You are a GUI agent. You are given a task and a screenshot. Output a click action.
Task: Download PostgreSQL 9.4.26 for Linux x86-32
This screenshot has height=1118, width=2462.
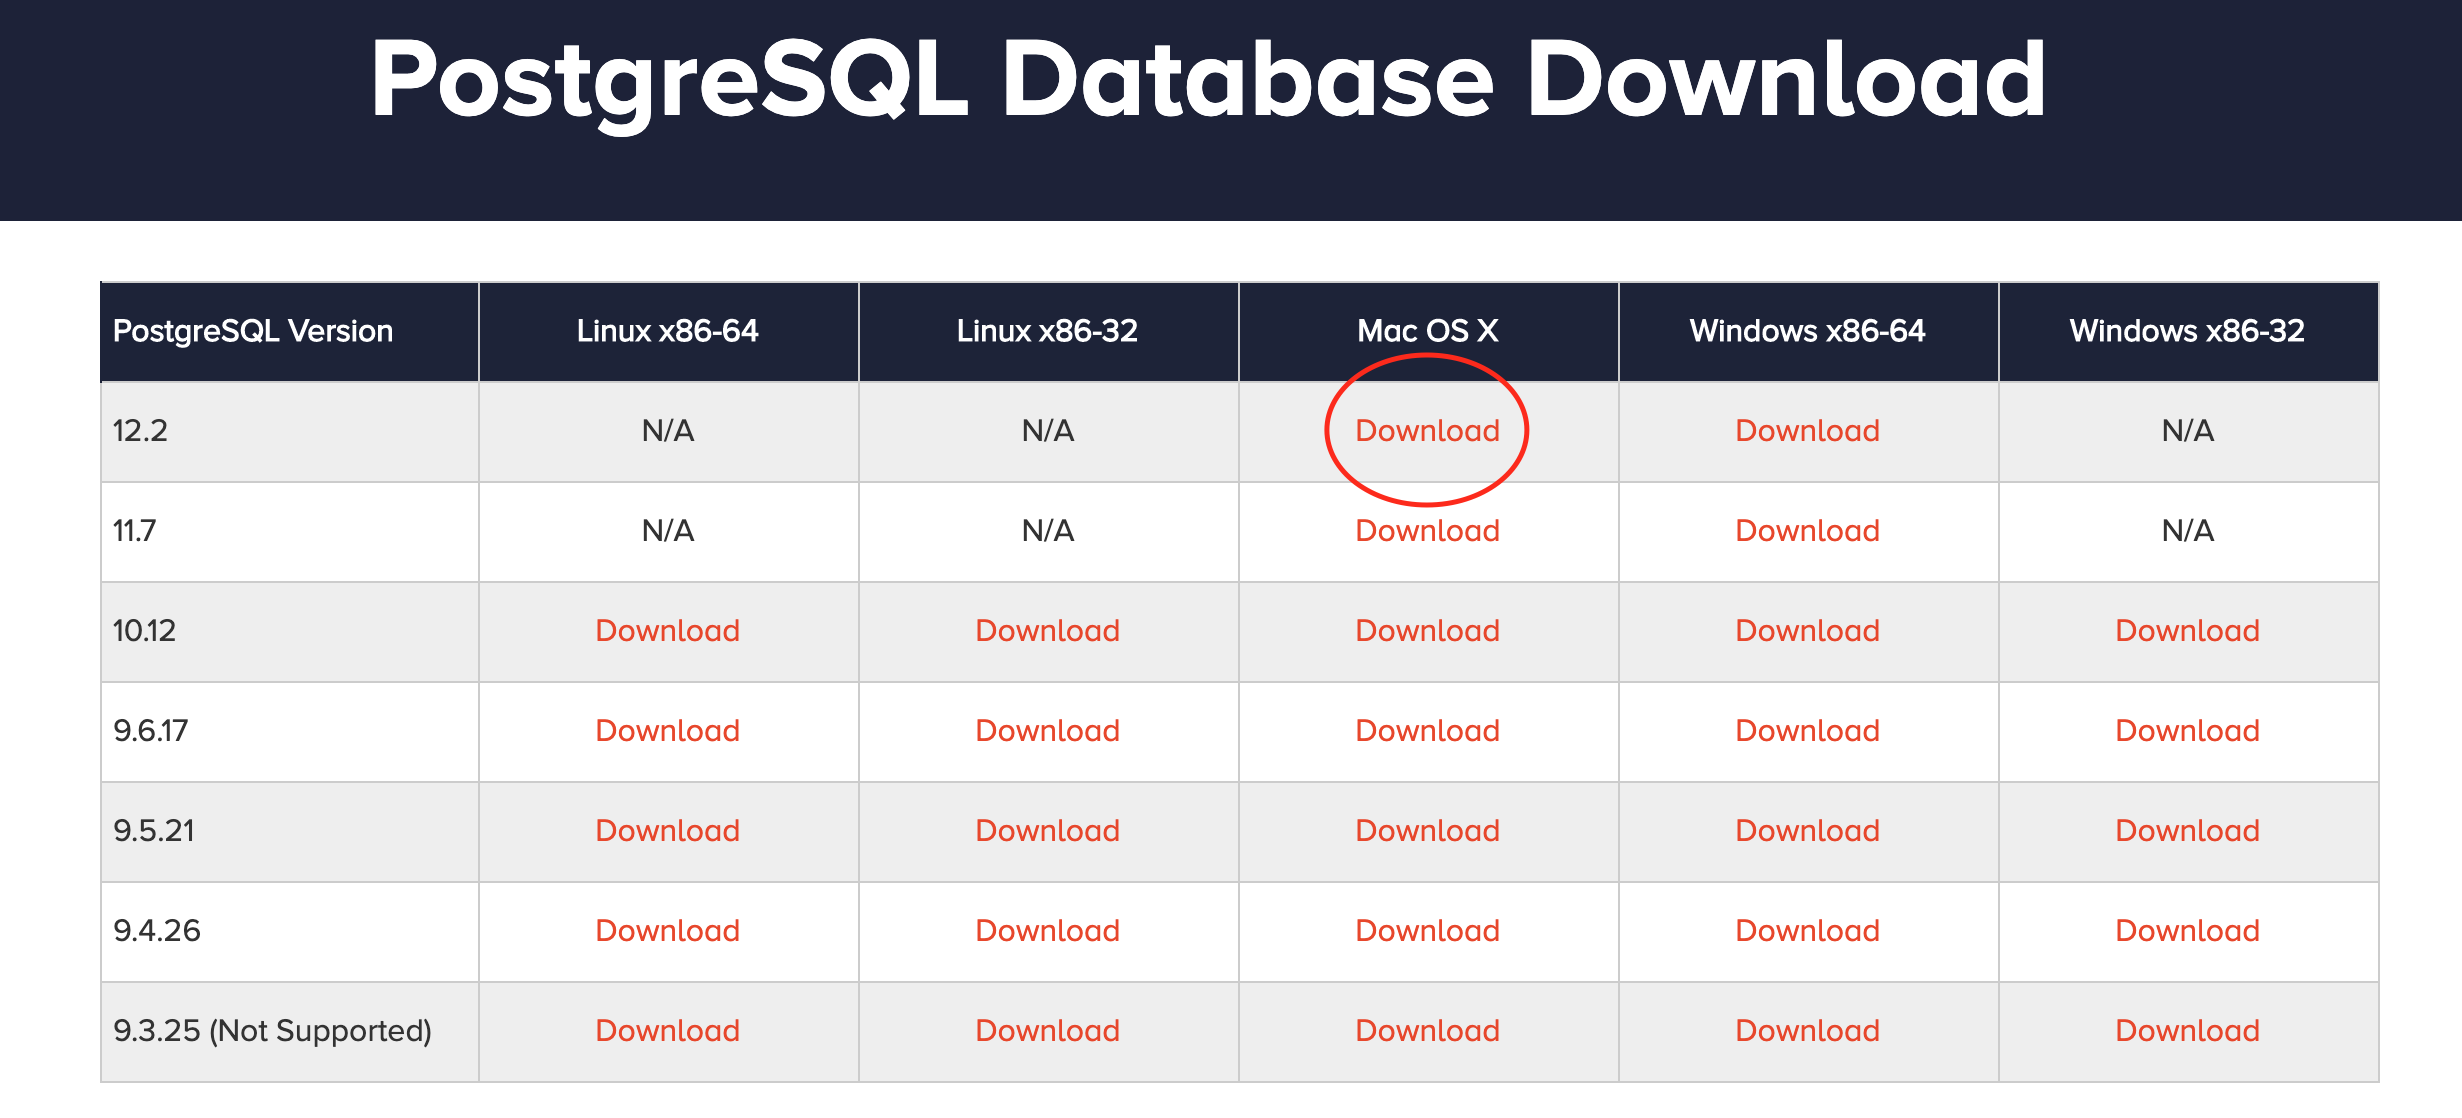pyautogui.click(x=1047, y=931)
